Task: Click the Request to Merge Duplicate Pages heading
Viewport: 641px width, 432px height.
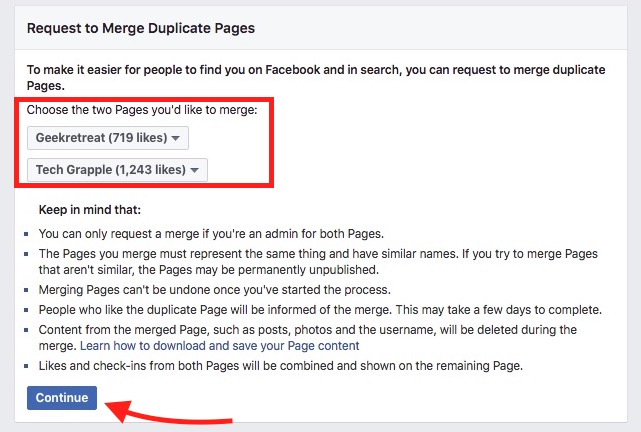Action: coord(141,28)
